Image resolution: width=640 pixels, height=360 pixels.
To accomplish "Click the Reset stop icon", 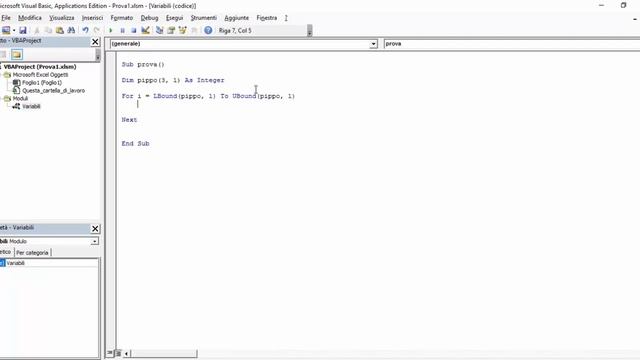I will click(133, 31).
